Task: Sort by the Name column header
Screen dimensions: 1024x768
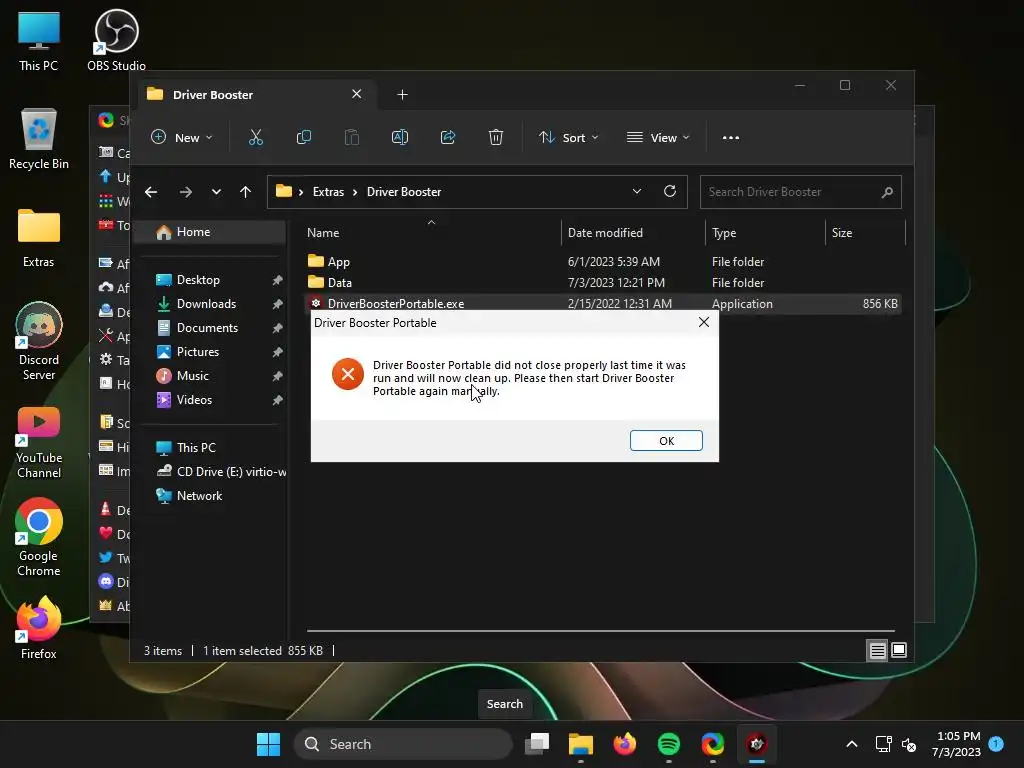Action: 431,232
